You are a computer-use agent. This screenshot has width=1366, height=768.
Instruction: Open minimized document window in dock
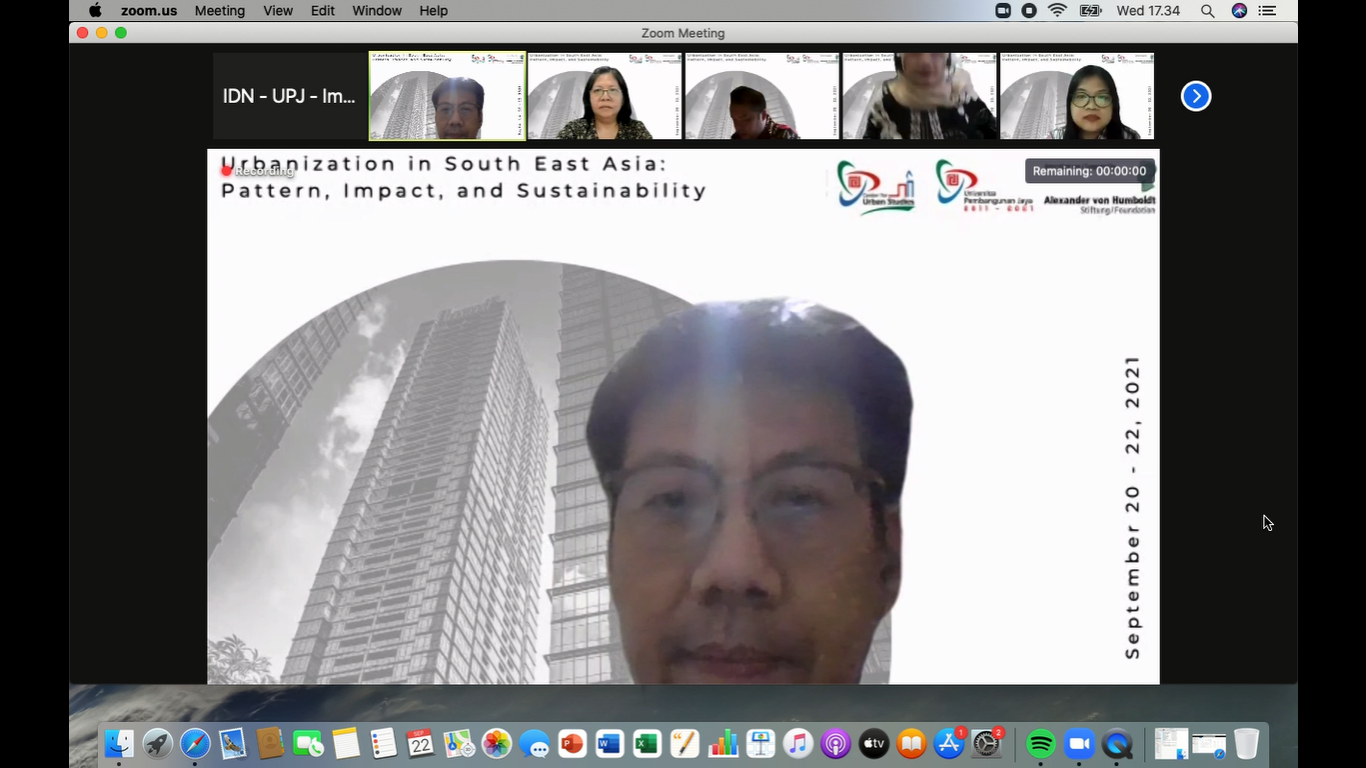(1171, 743)
